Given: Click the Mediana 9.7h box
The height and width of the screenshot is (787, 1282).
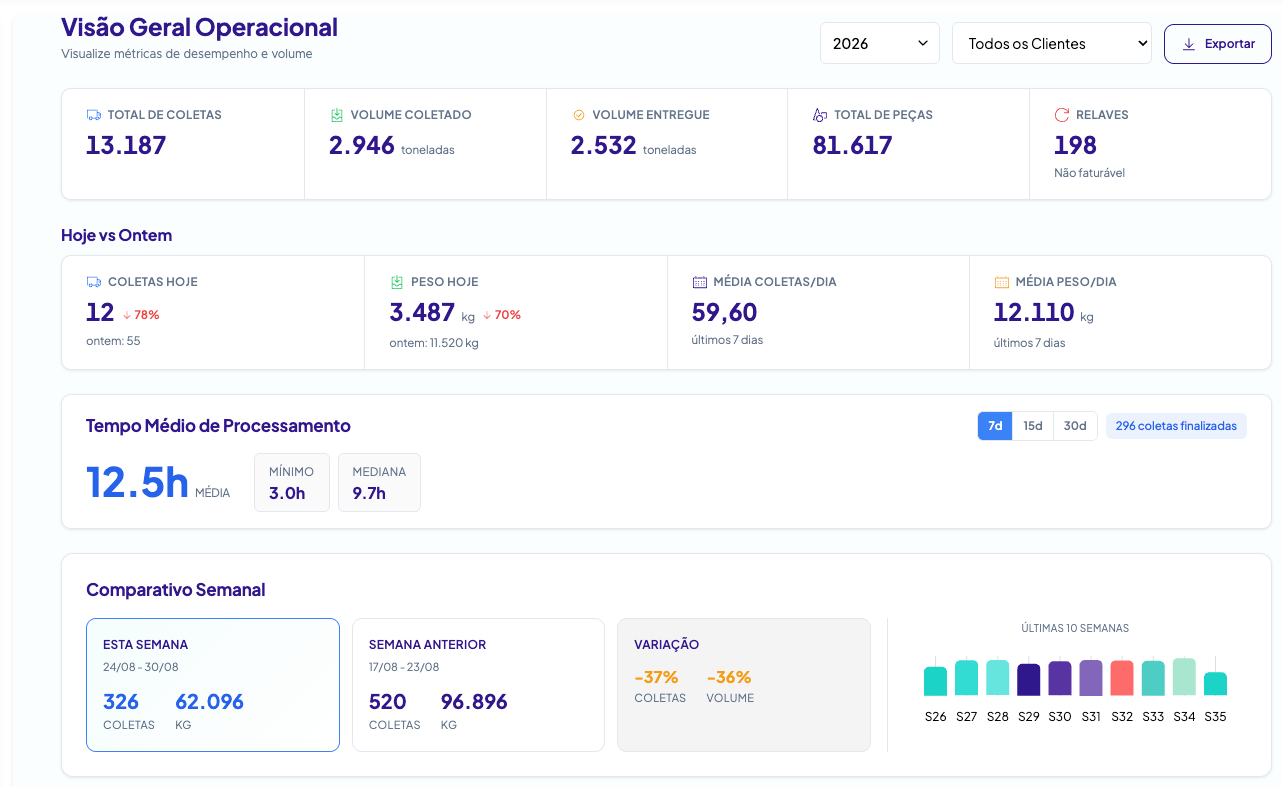Looking at the screenshot, I should (x=379, y=482).
